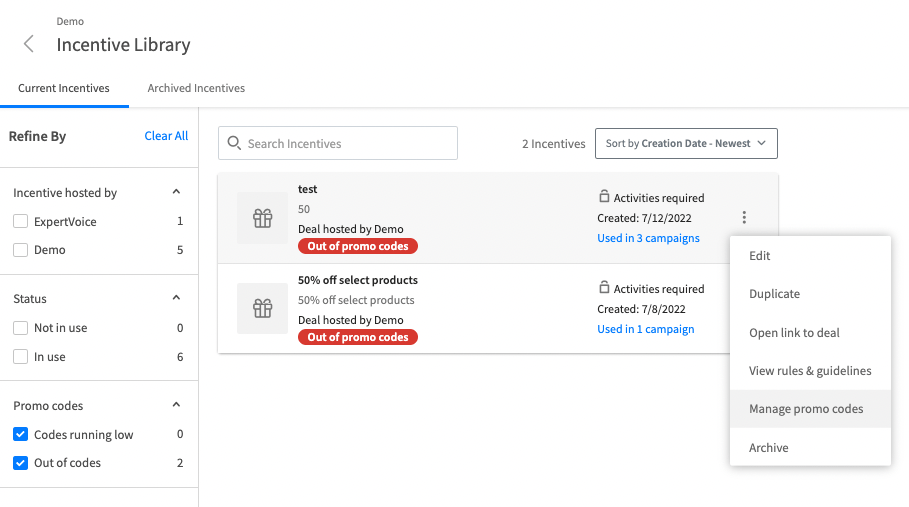Click the Search Incentives input field

345,143
